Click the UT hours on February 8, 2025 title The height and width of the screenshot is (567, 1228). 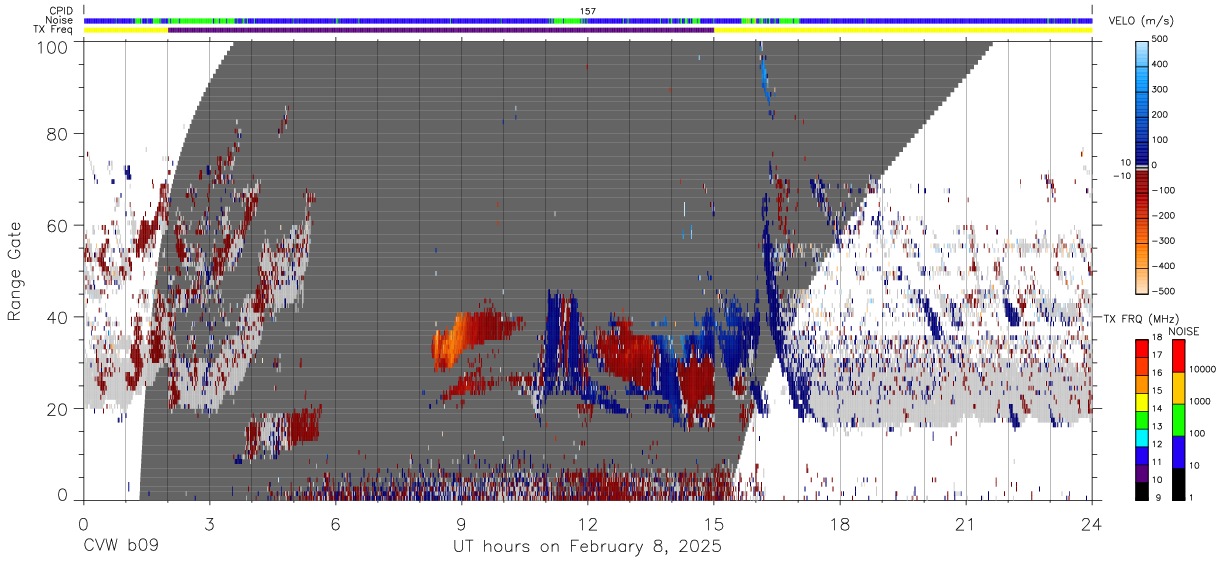click(588, 548)
